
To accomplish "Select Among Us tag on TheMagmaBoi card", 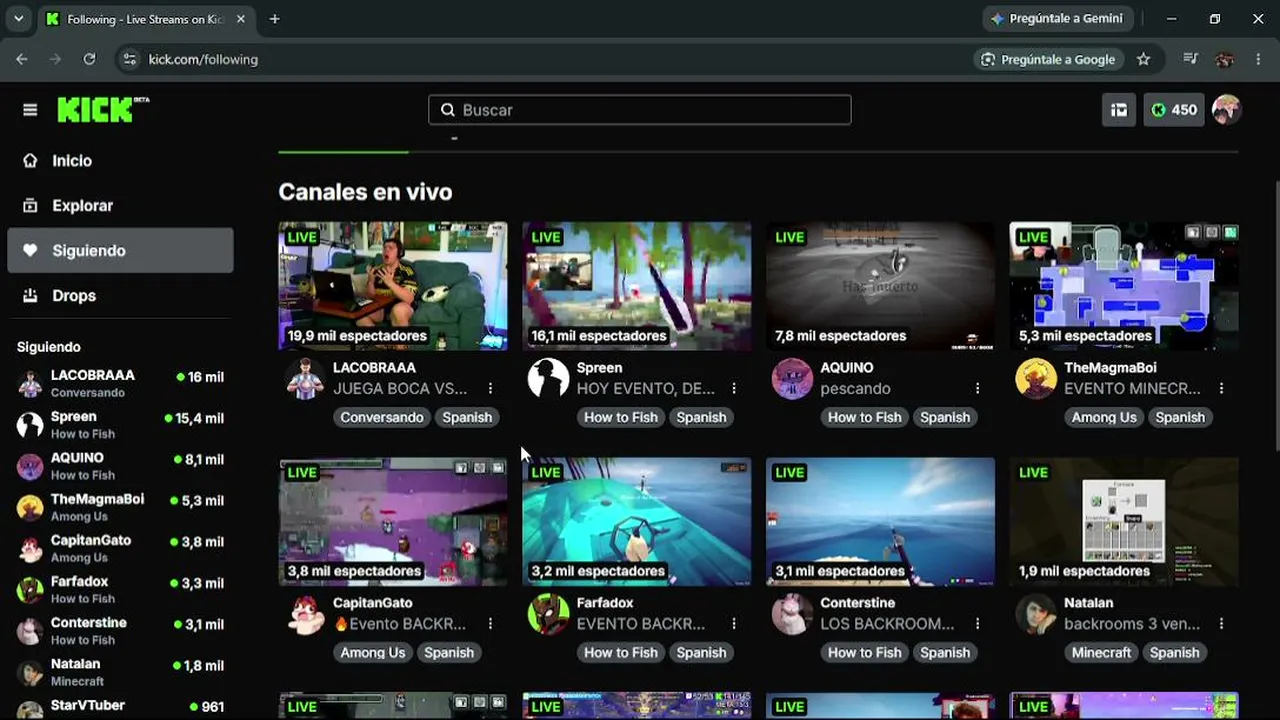I will click(1104, 417).
